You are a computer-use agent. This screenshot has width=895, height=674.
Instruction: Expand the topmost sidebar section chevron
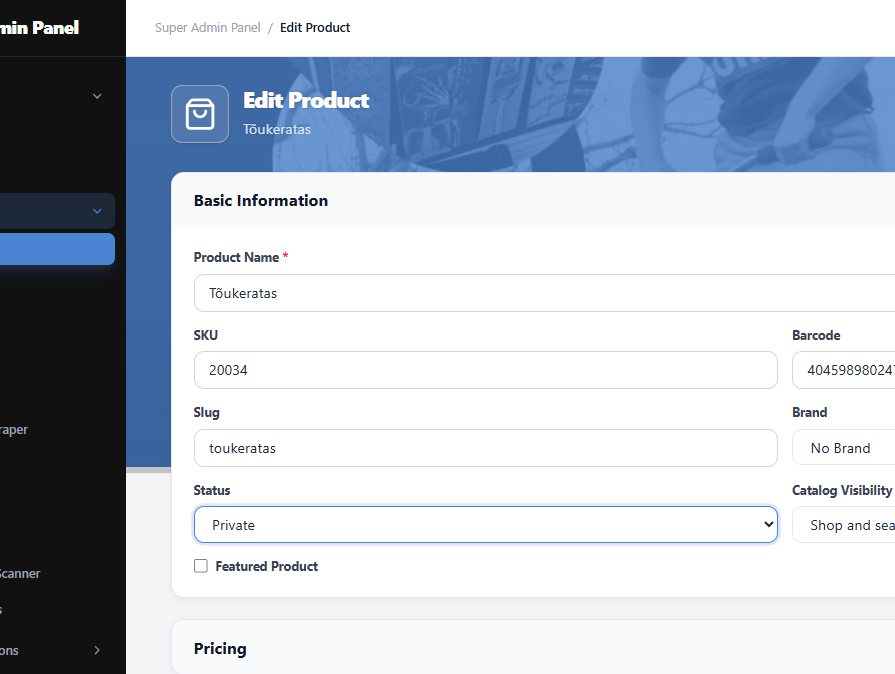[97, 96]
